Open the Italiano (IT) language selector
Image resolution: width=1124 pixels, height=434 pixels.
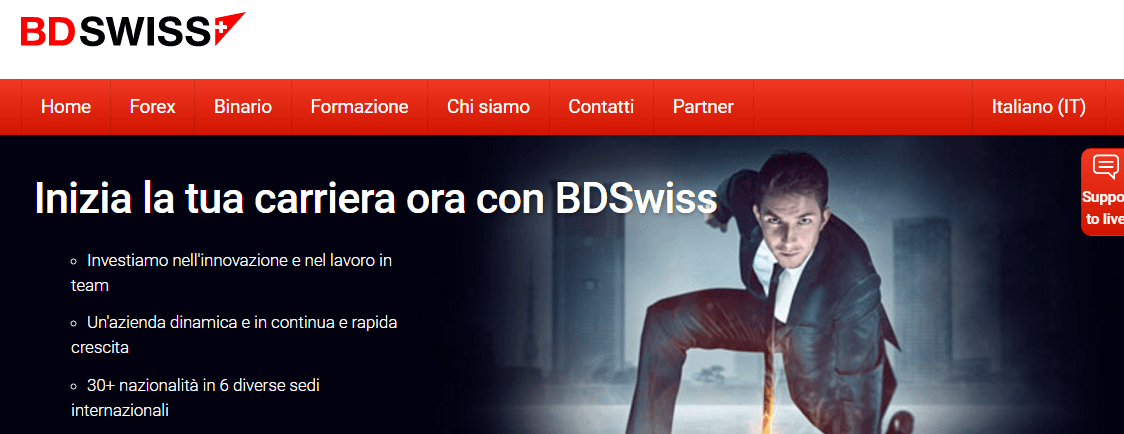1039,107
